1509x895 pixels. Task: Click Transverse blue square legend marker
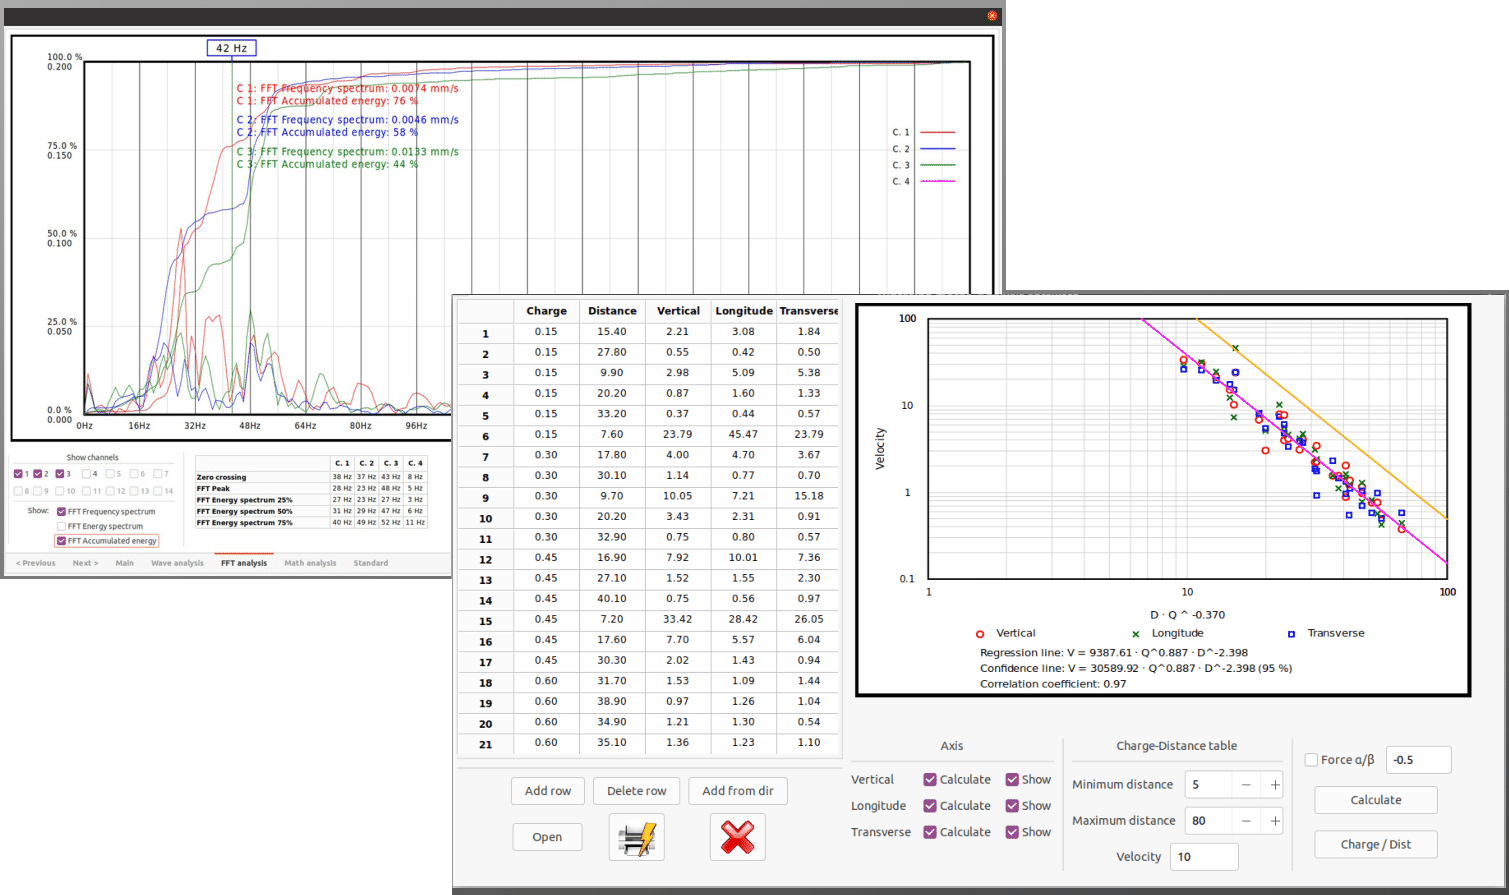(x=1292, y=634)
